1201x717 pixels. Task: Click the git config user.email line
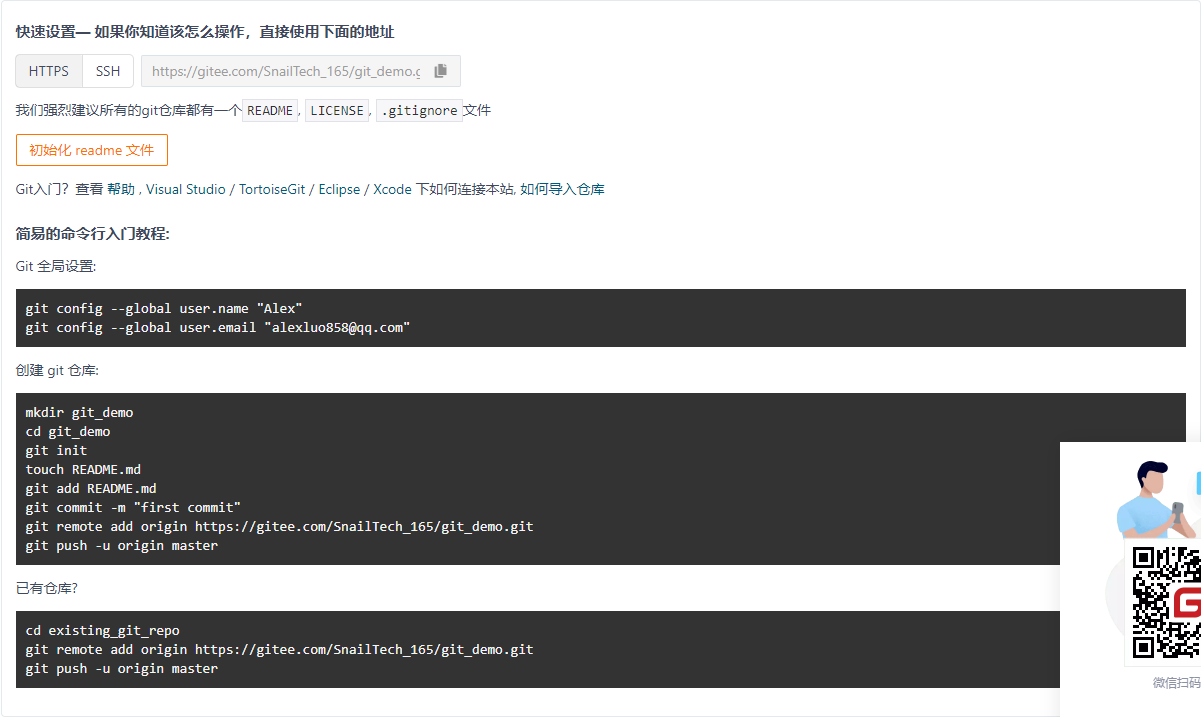coord(218,327)
